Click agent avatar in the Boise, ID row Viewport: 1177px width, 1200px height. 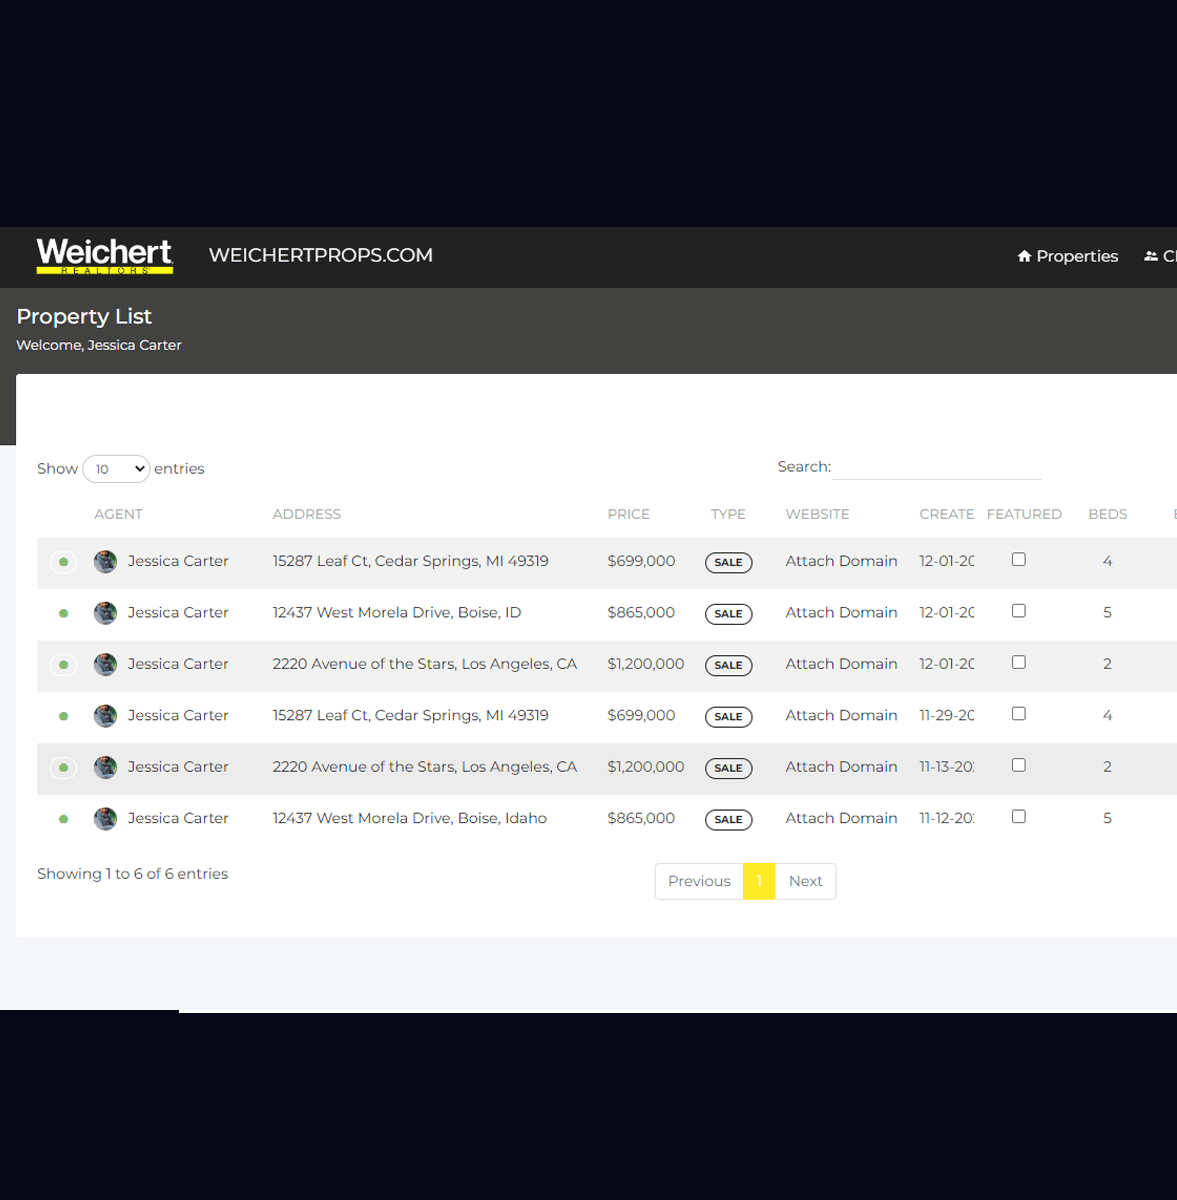pyautogui.click(x=105, y=613)
